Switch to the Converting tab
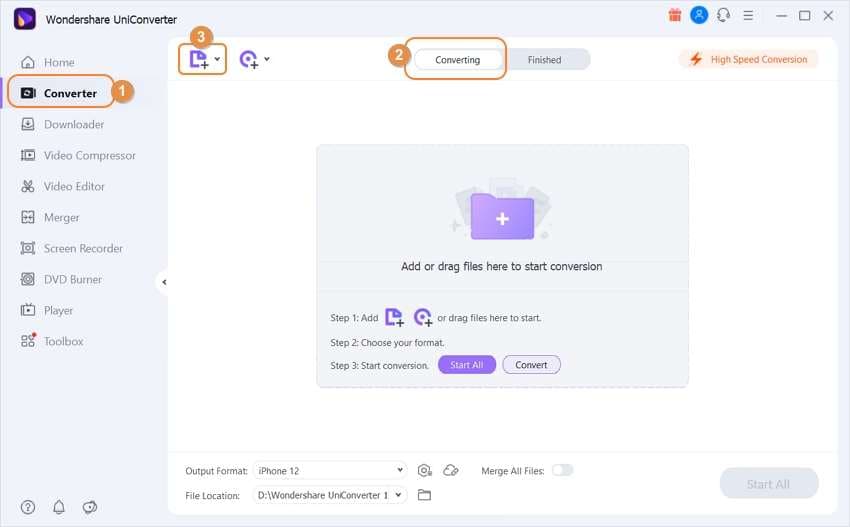This screenshot has height=527, width=850. pyautogui.click(x=458, y=60)
